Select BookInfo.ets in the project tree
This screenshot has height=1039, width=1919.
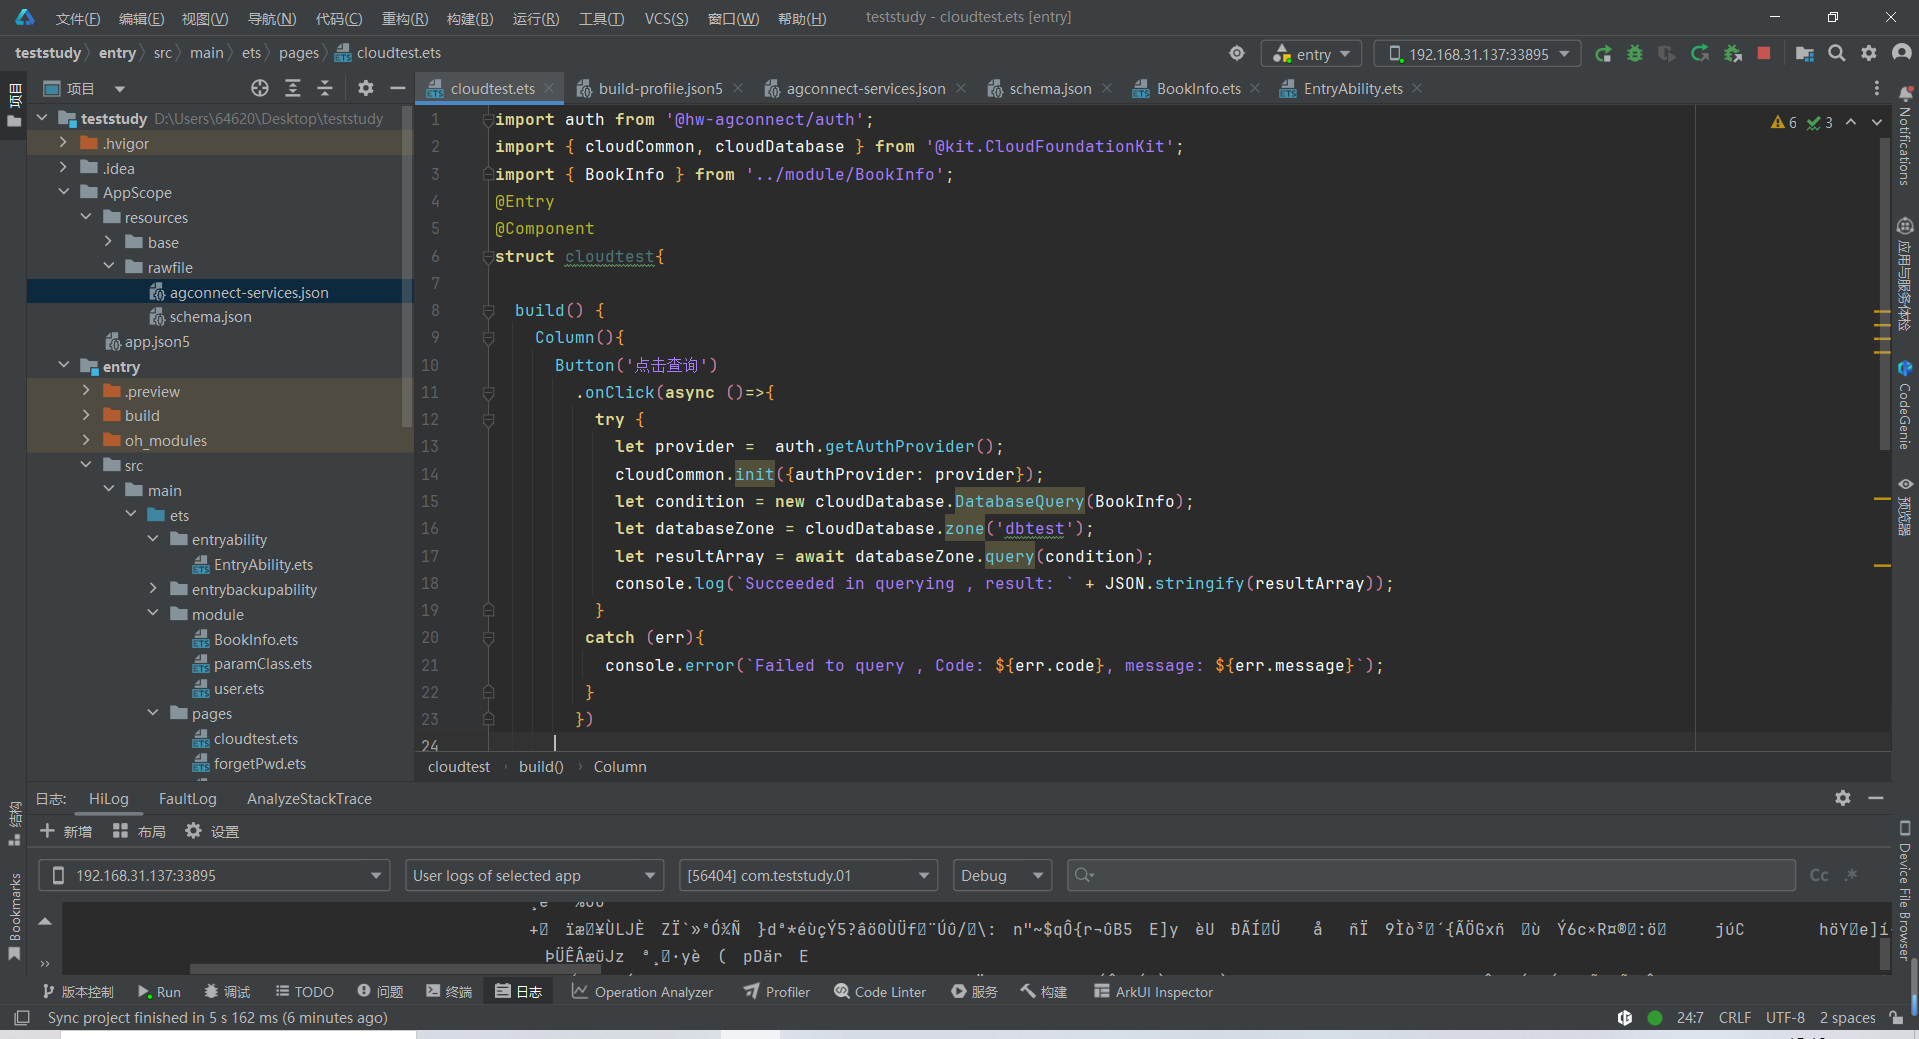(256, 639)
